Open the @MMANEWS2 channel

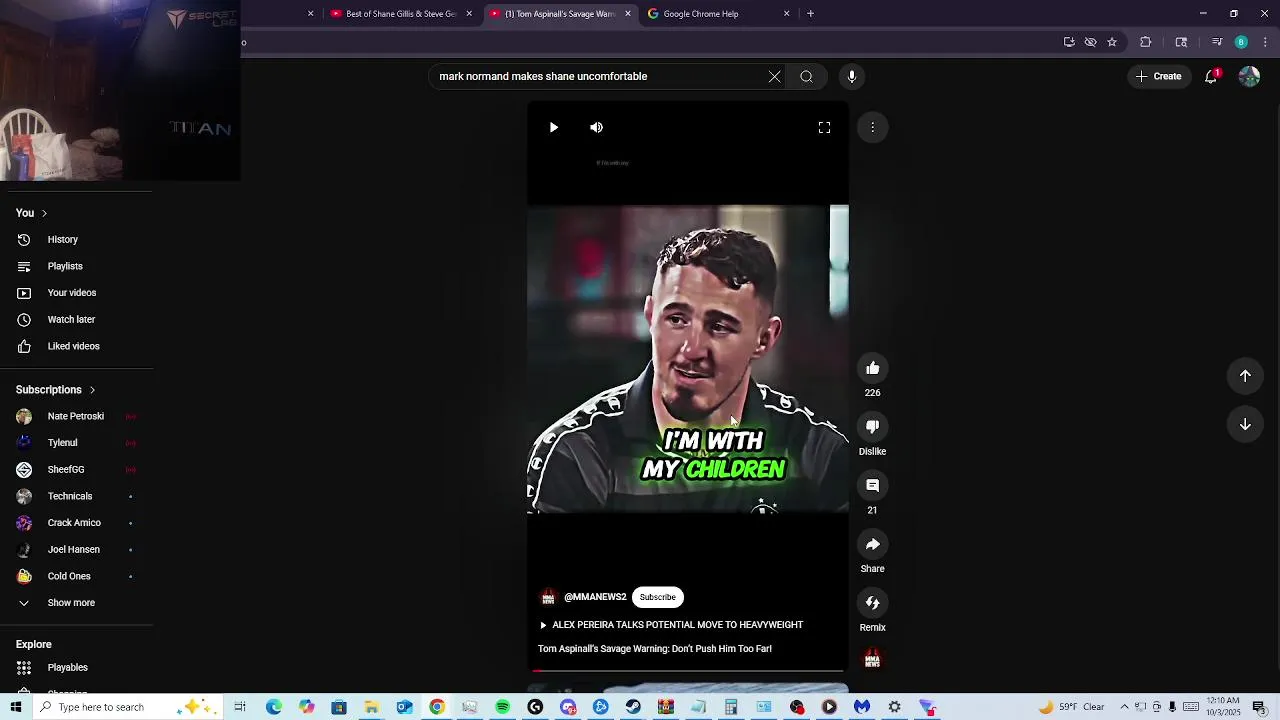(x=595, y=597)
